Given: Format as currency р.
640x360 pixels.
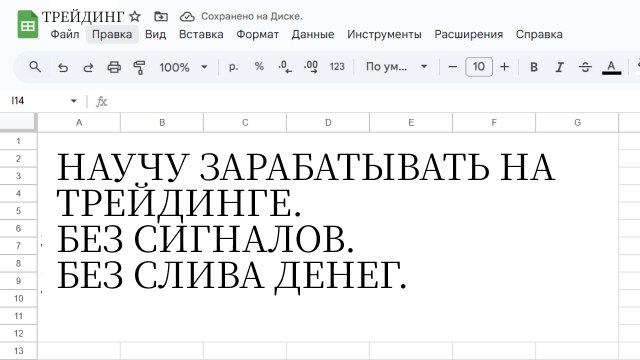Looking at the screenshot, I should click(233, 67).
